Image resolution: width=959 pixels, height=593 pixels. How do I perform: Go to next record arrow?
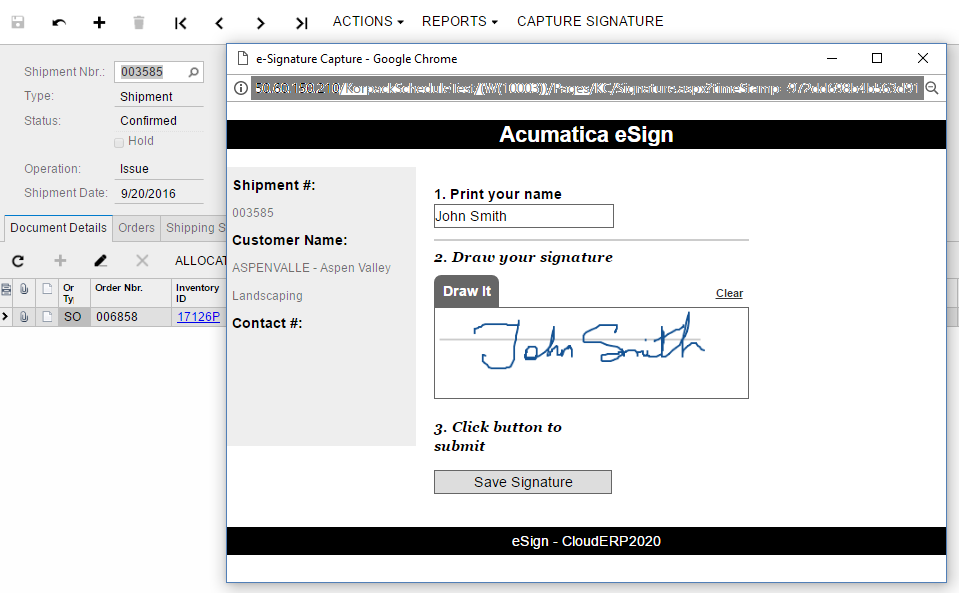click(x=261, y=23)
